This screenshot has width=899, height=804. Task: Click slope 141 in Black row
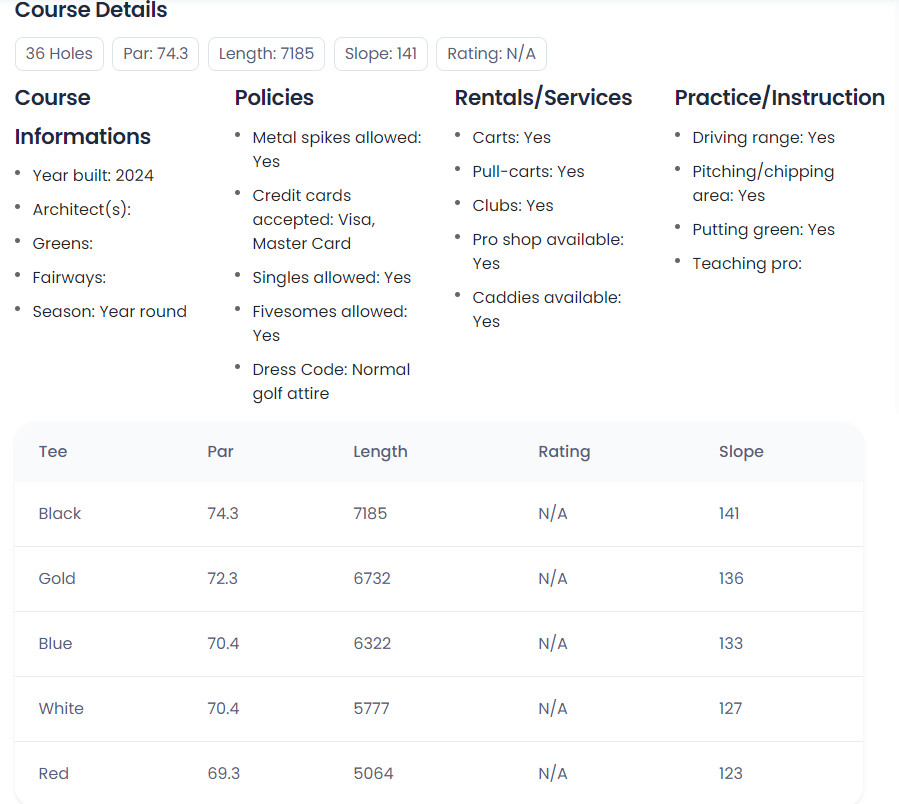[729, 513]
